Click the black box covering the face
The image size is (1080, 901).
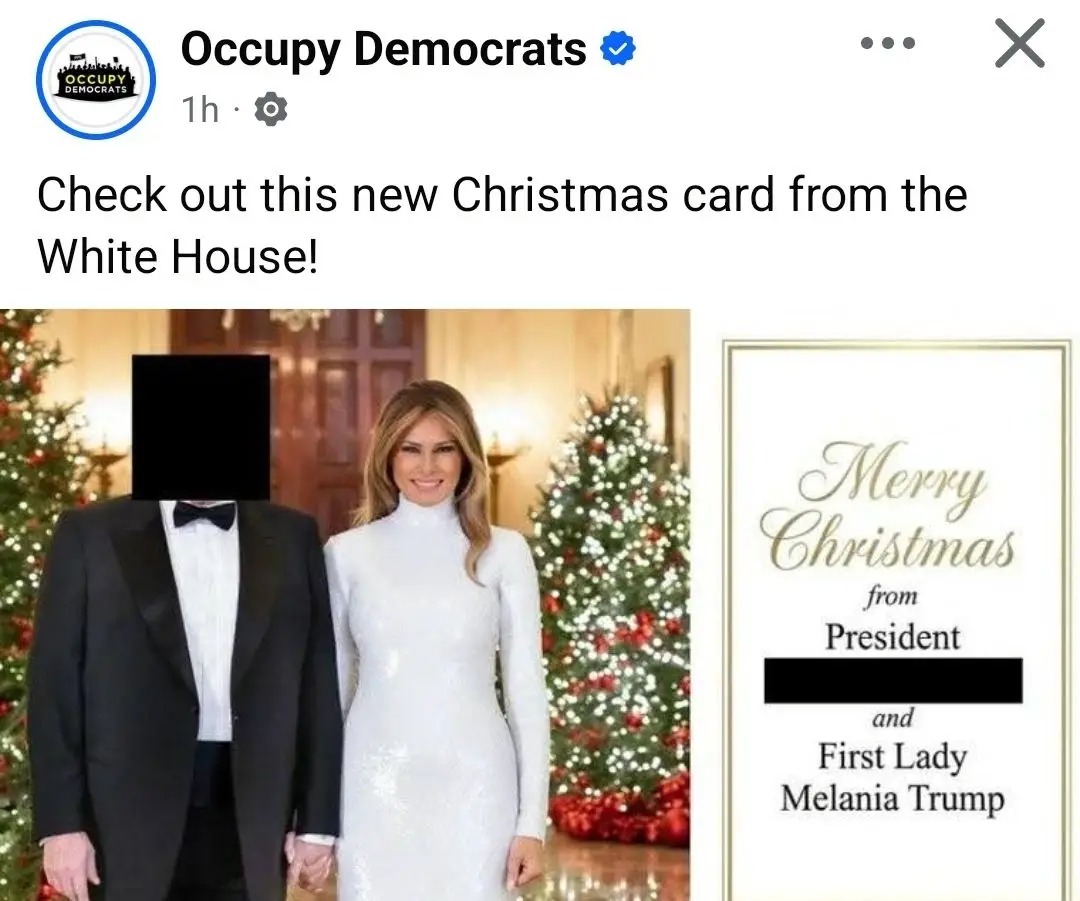point(200,427)
